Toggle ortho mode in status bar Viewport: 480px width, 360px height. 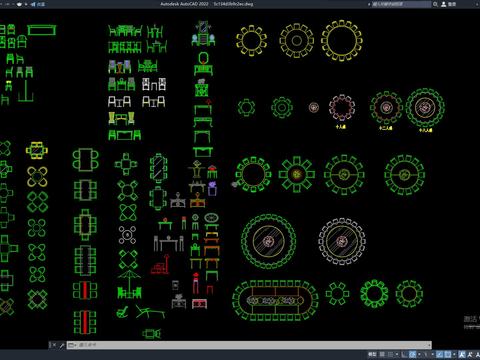[x=404, y=354]
